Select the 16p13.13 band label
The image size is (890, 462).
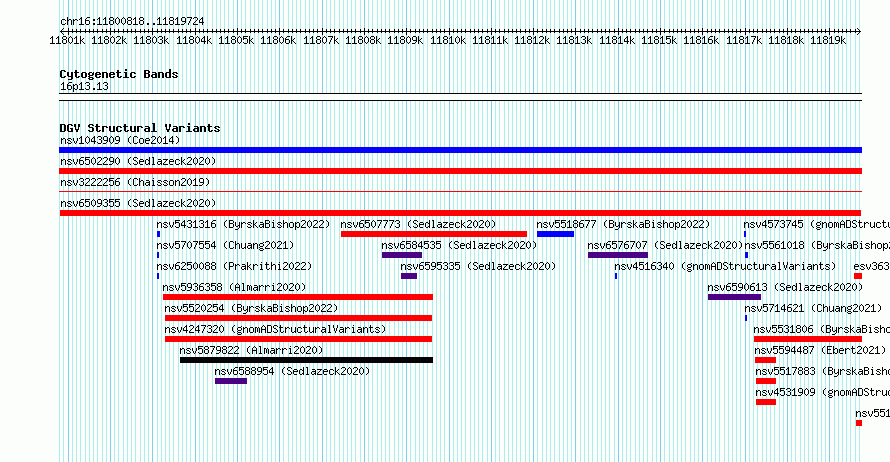click(84, 86)
